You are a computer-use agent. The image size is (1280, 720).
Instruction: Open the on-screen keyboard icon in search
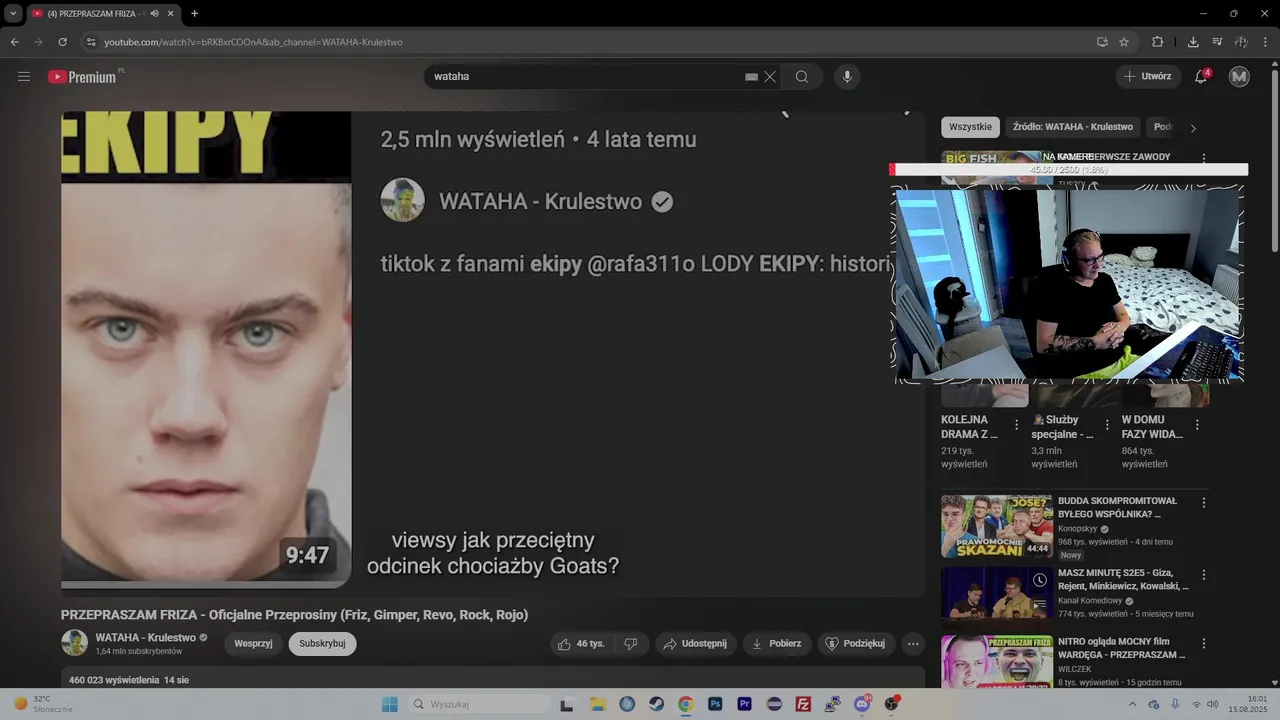pyautogui.click(x=751, y=77)
